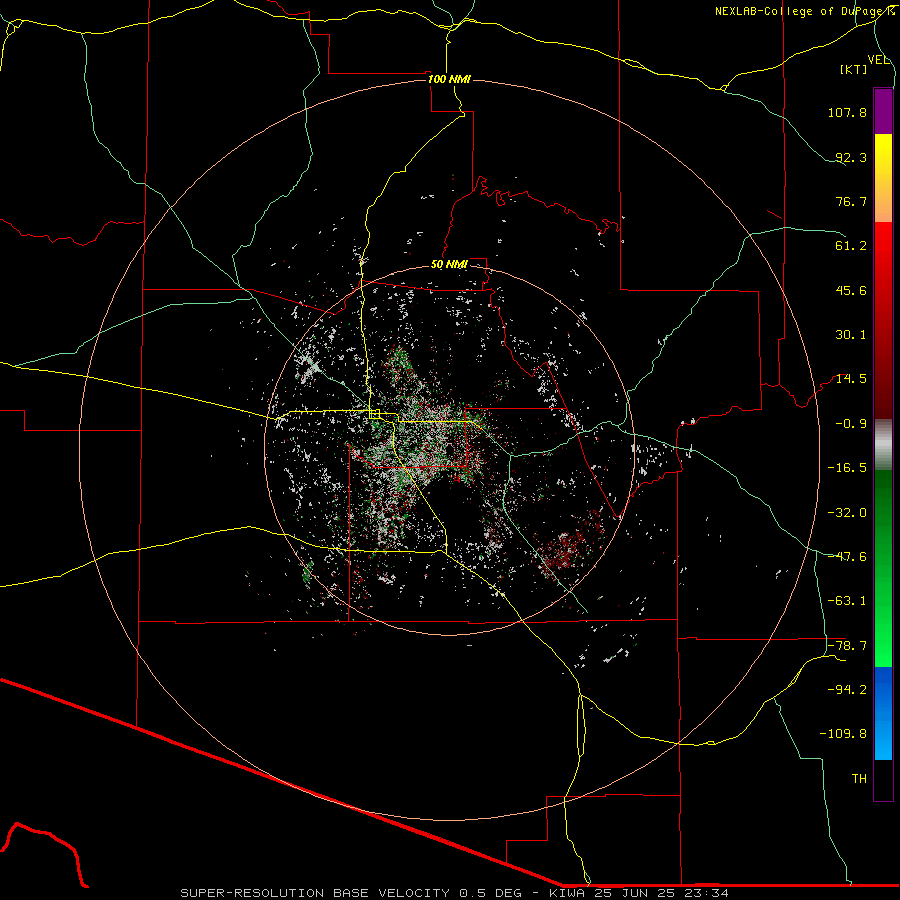The width and height of the screenshot is (900, 900).
Task: Select the blue segment of the color bar
Action: (883, 713)
